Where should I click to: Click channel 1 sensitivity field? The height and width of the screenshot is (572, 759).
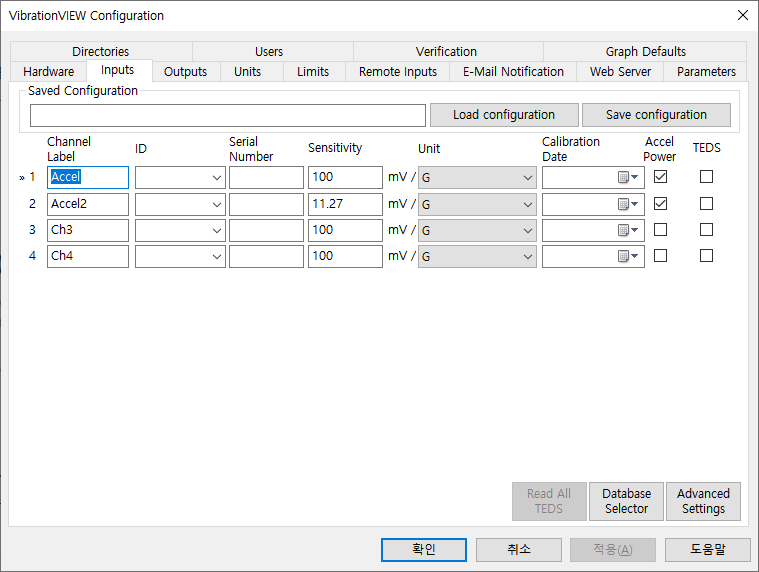(x=345, y=178)
